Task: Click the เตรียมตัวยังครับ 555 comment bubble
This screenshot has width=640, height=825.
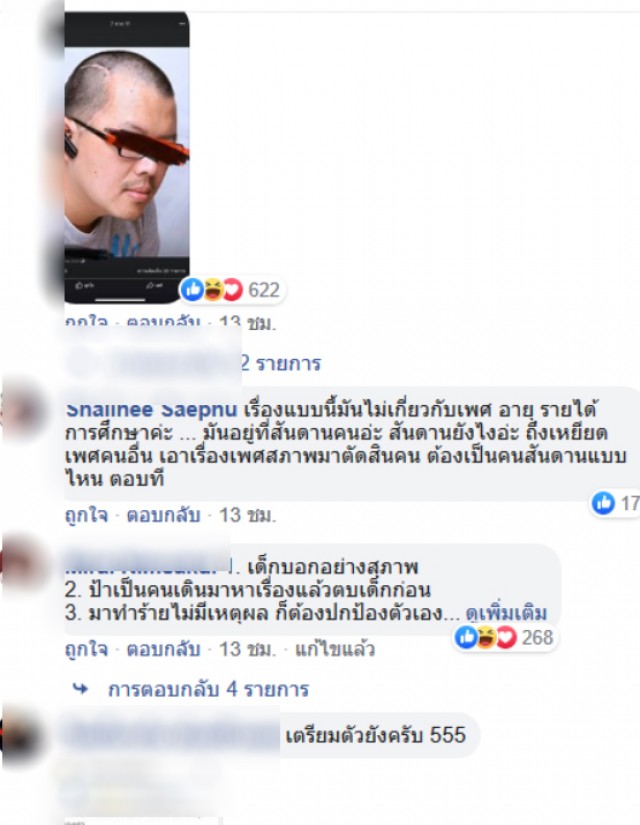Action: (375, 735)
